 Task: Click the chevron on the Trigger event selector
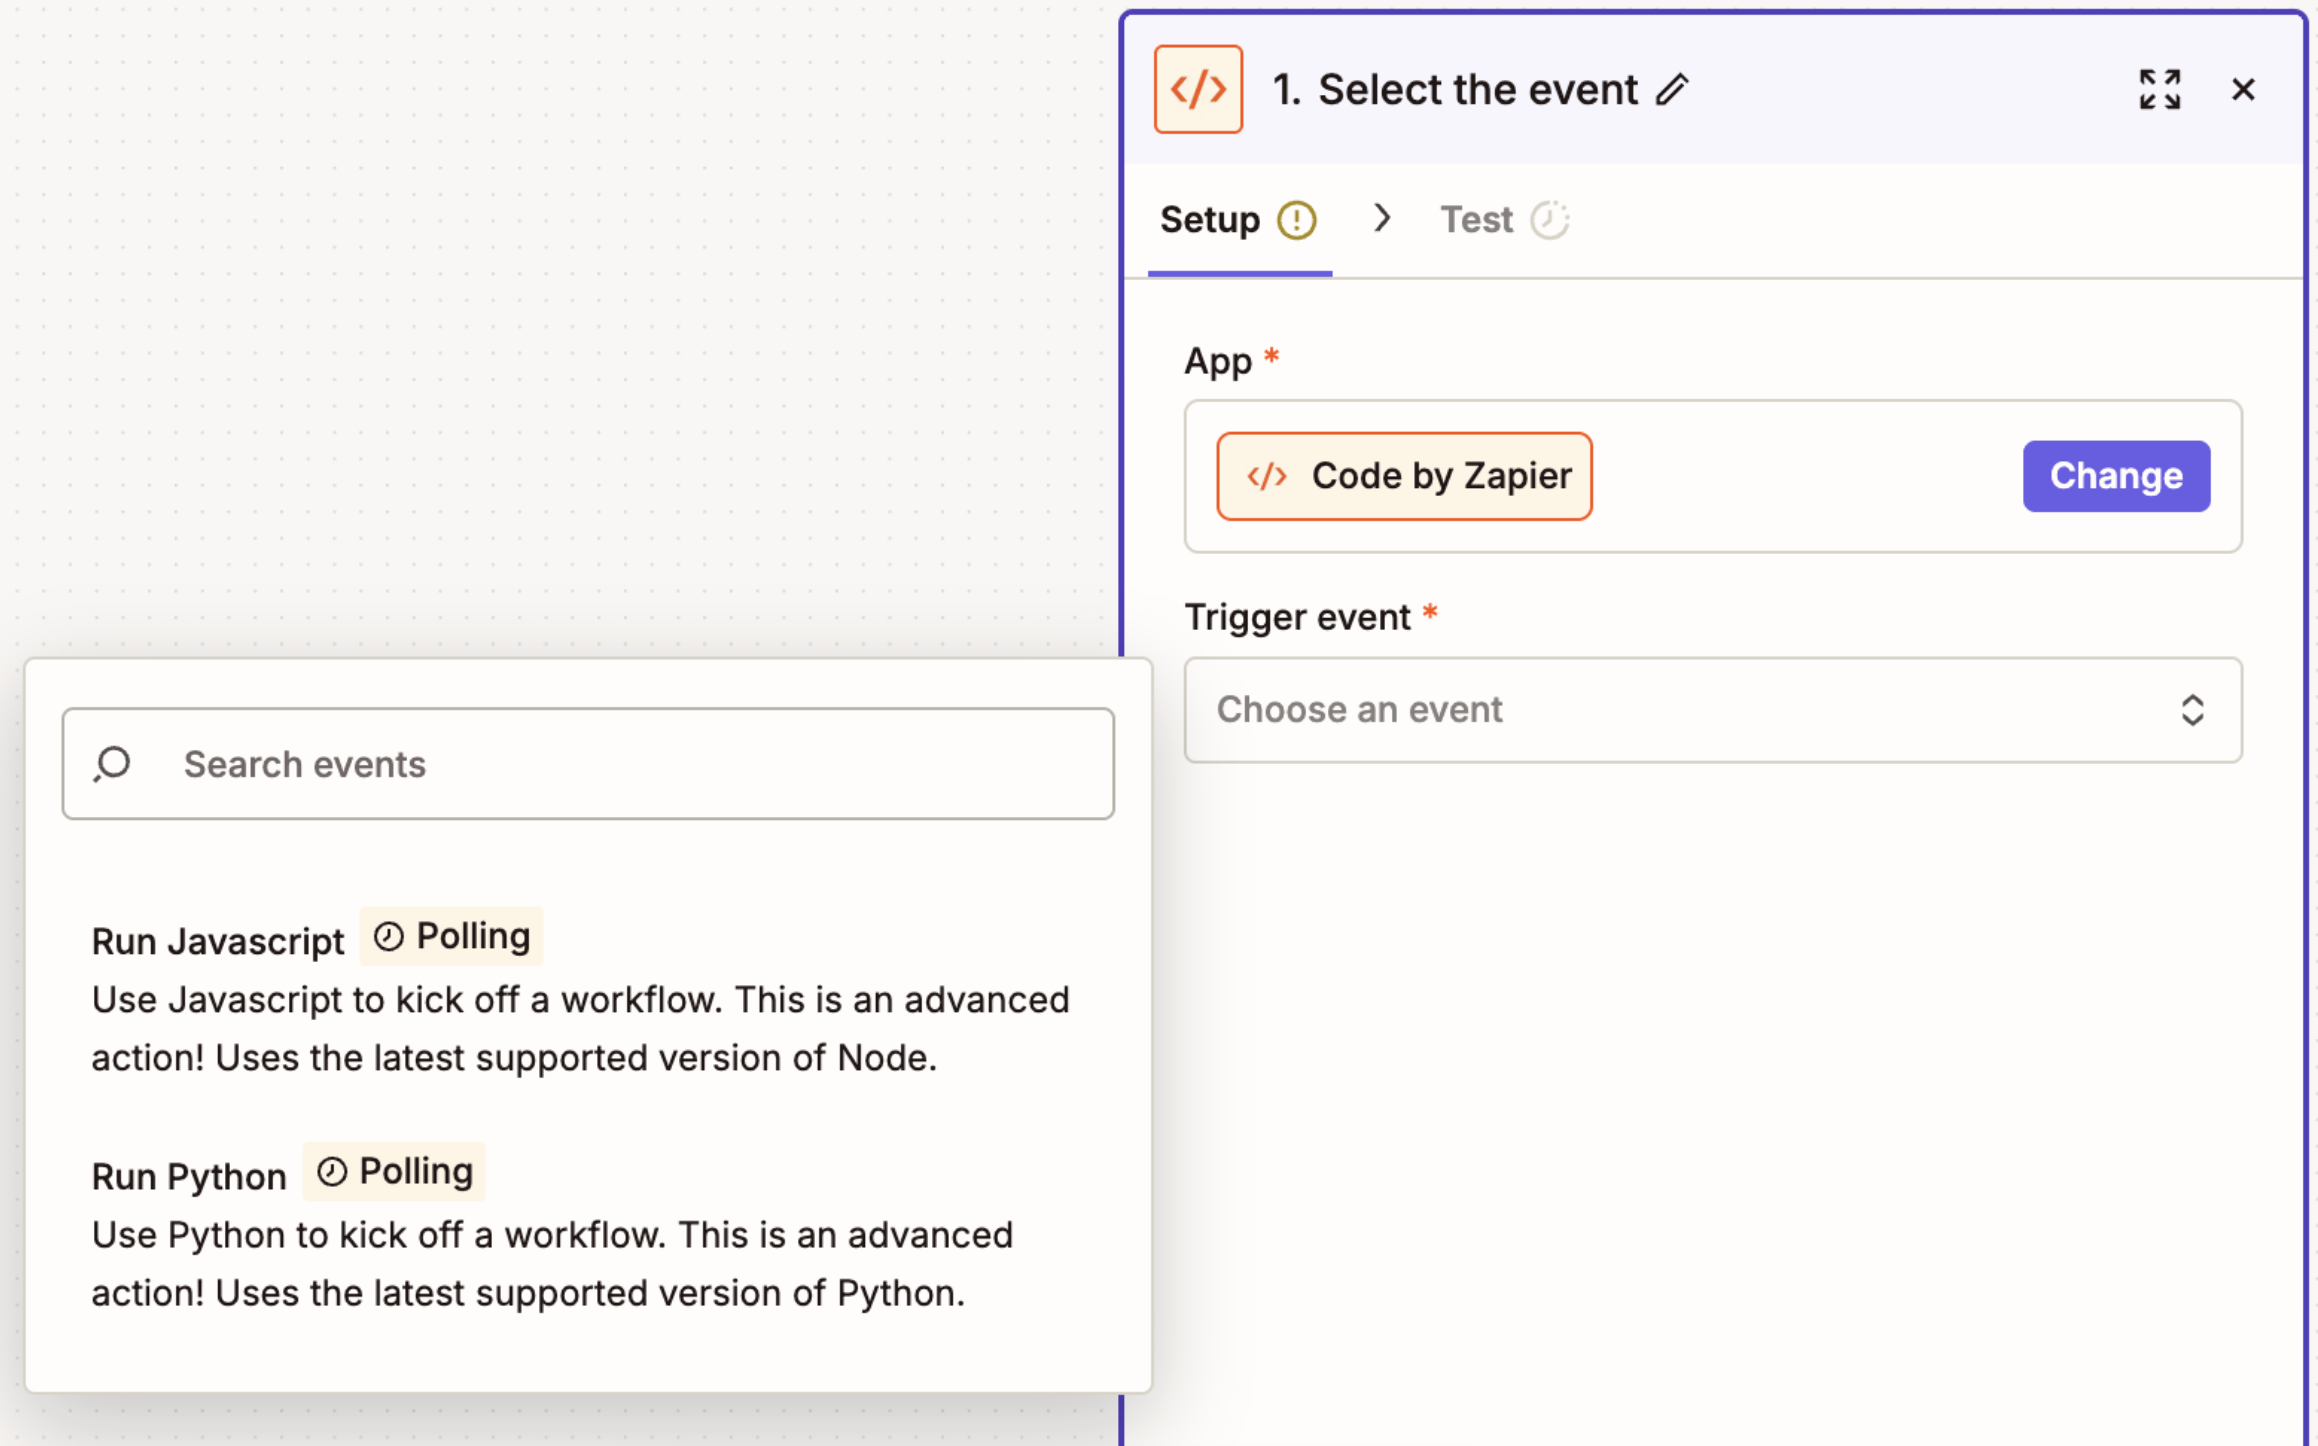[2193, 710]
